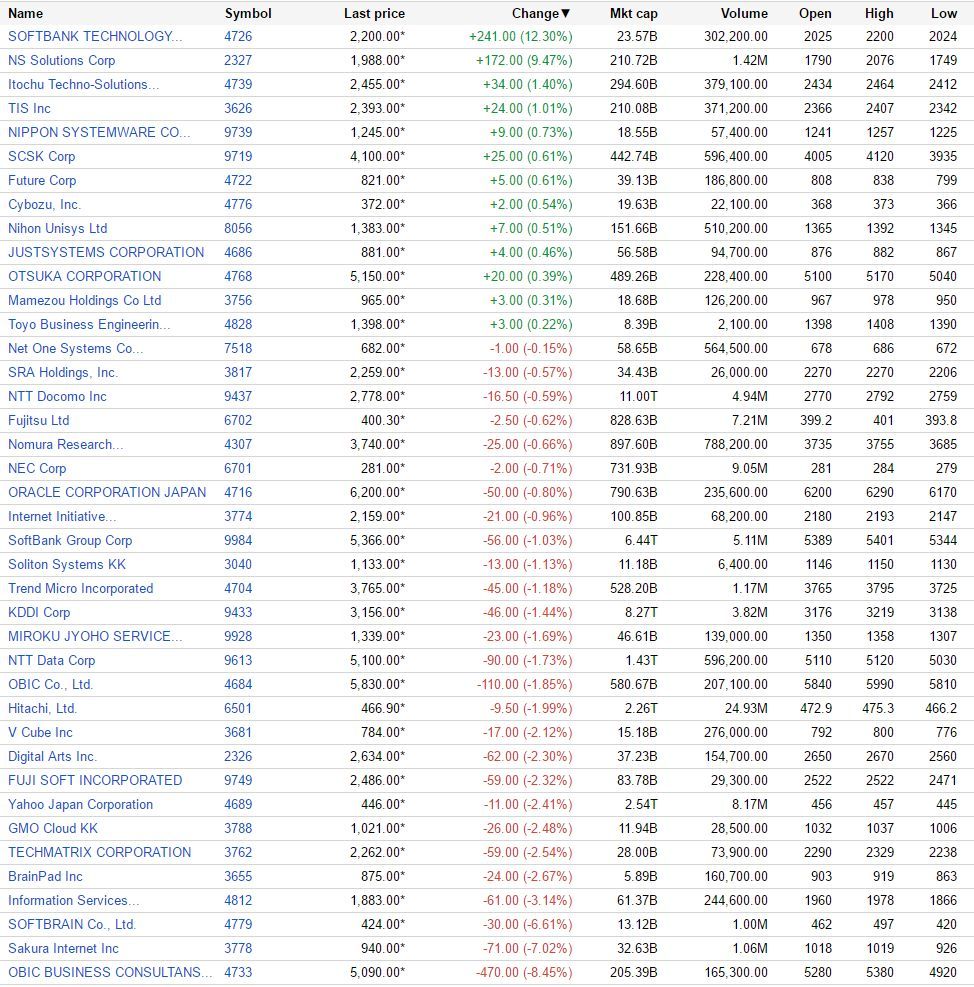This screenshot has width=974, height=987.
Task: Open KDDI Corp link
Action: [39, 612]
